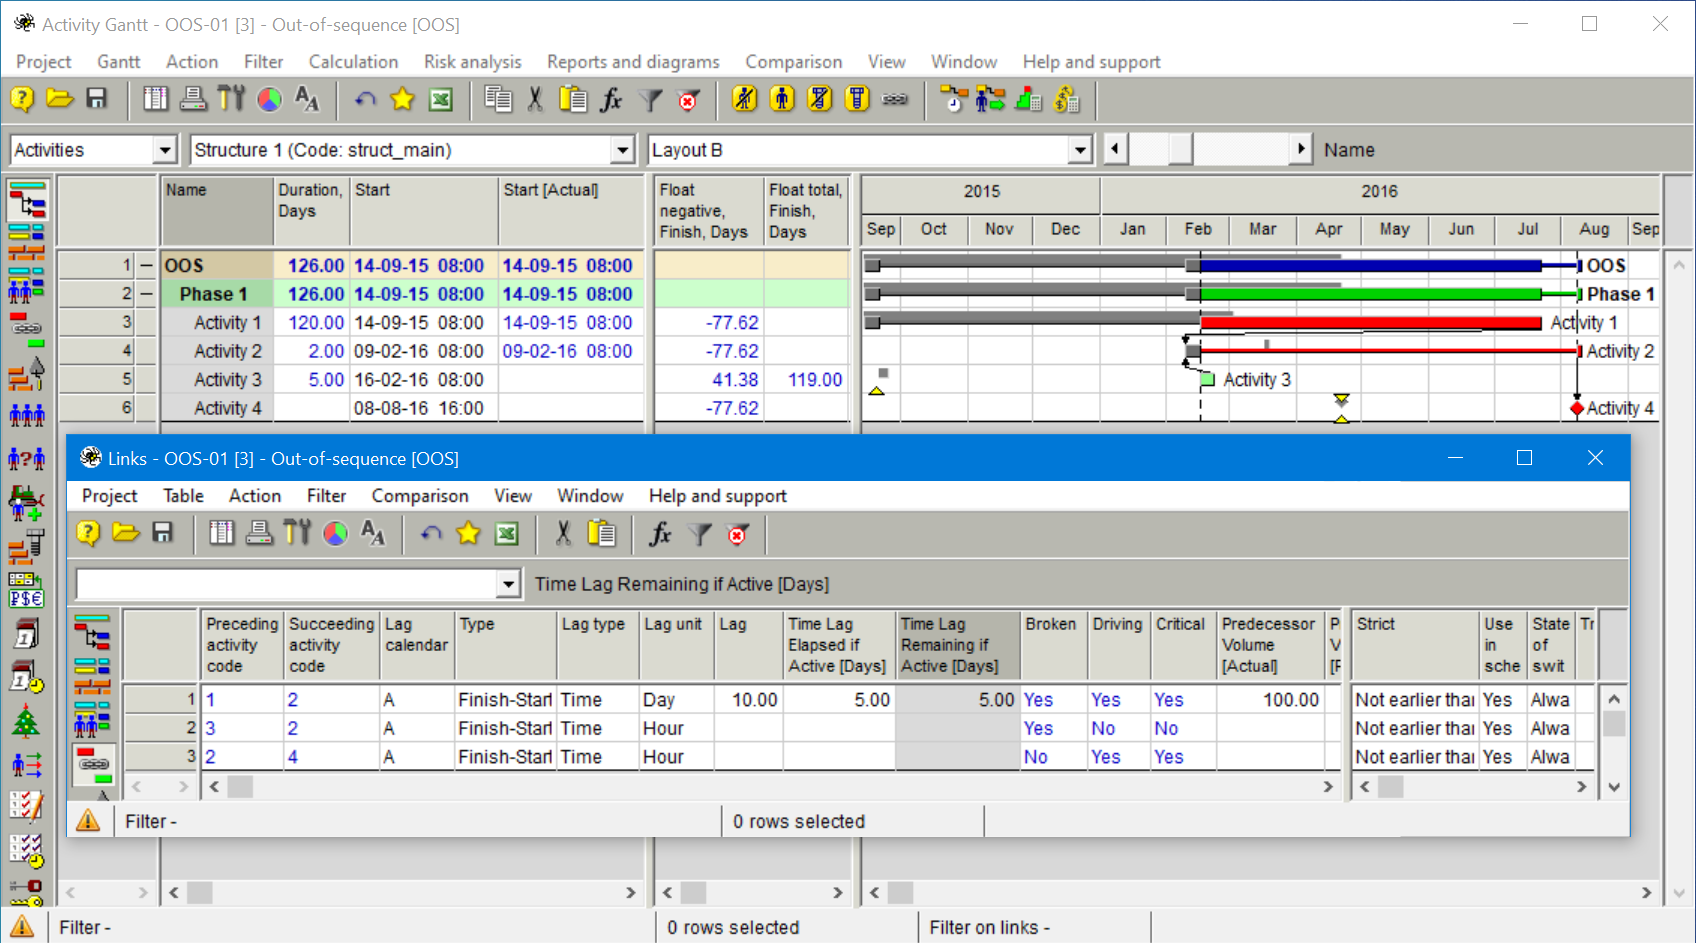Click the copy icon in the Gantt toolbar
The height and width of the screenshot is (943, 1696).
coord(498,99)
